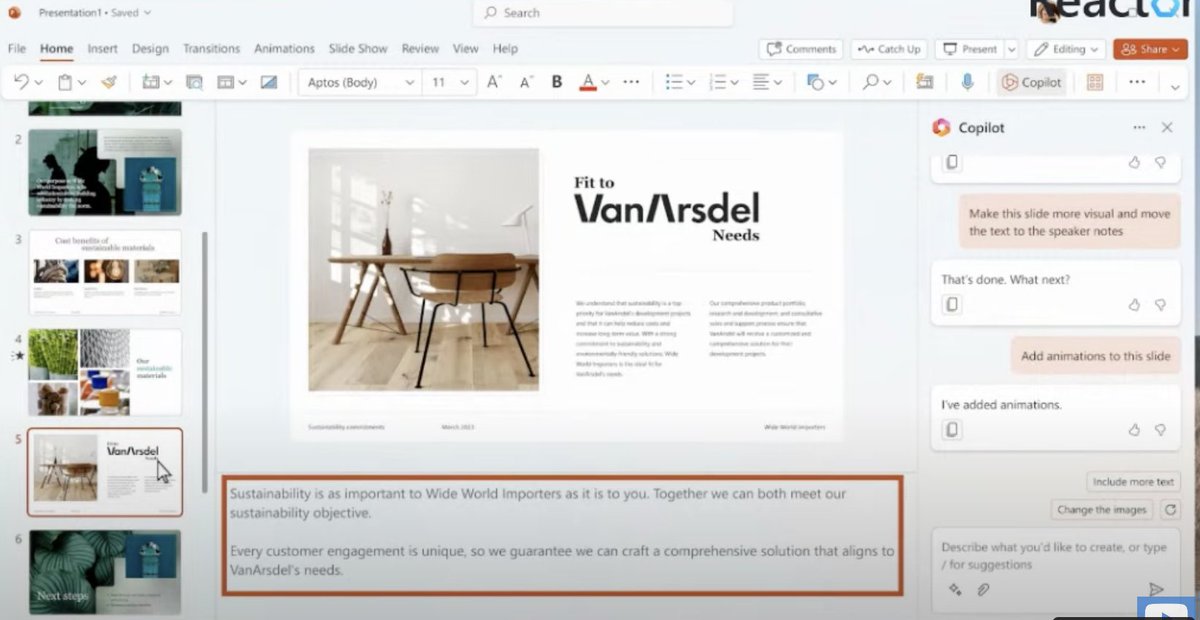The height and width of the screenshot is (620, 1200).
Task: Switch to the Animations tab
Action: pos(285,48)
